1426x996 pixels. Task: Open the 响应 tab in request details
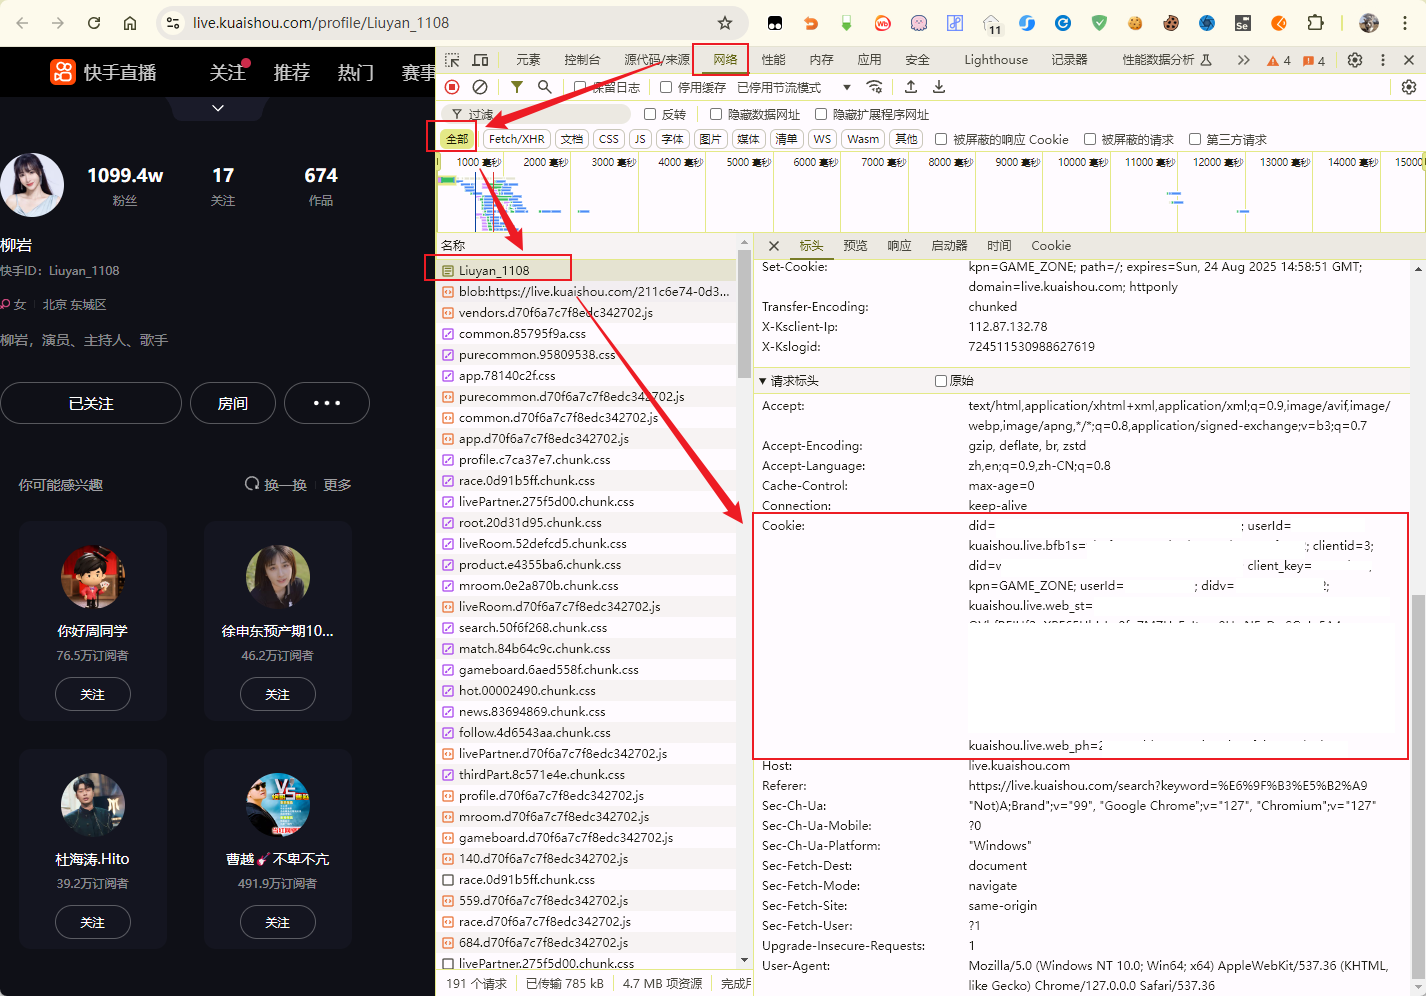(899, 245)
